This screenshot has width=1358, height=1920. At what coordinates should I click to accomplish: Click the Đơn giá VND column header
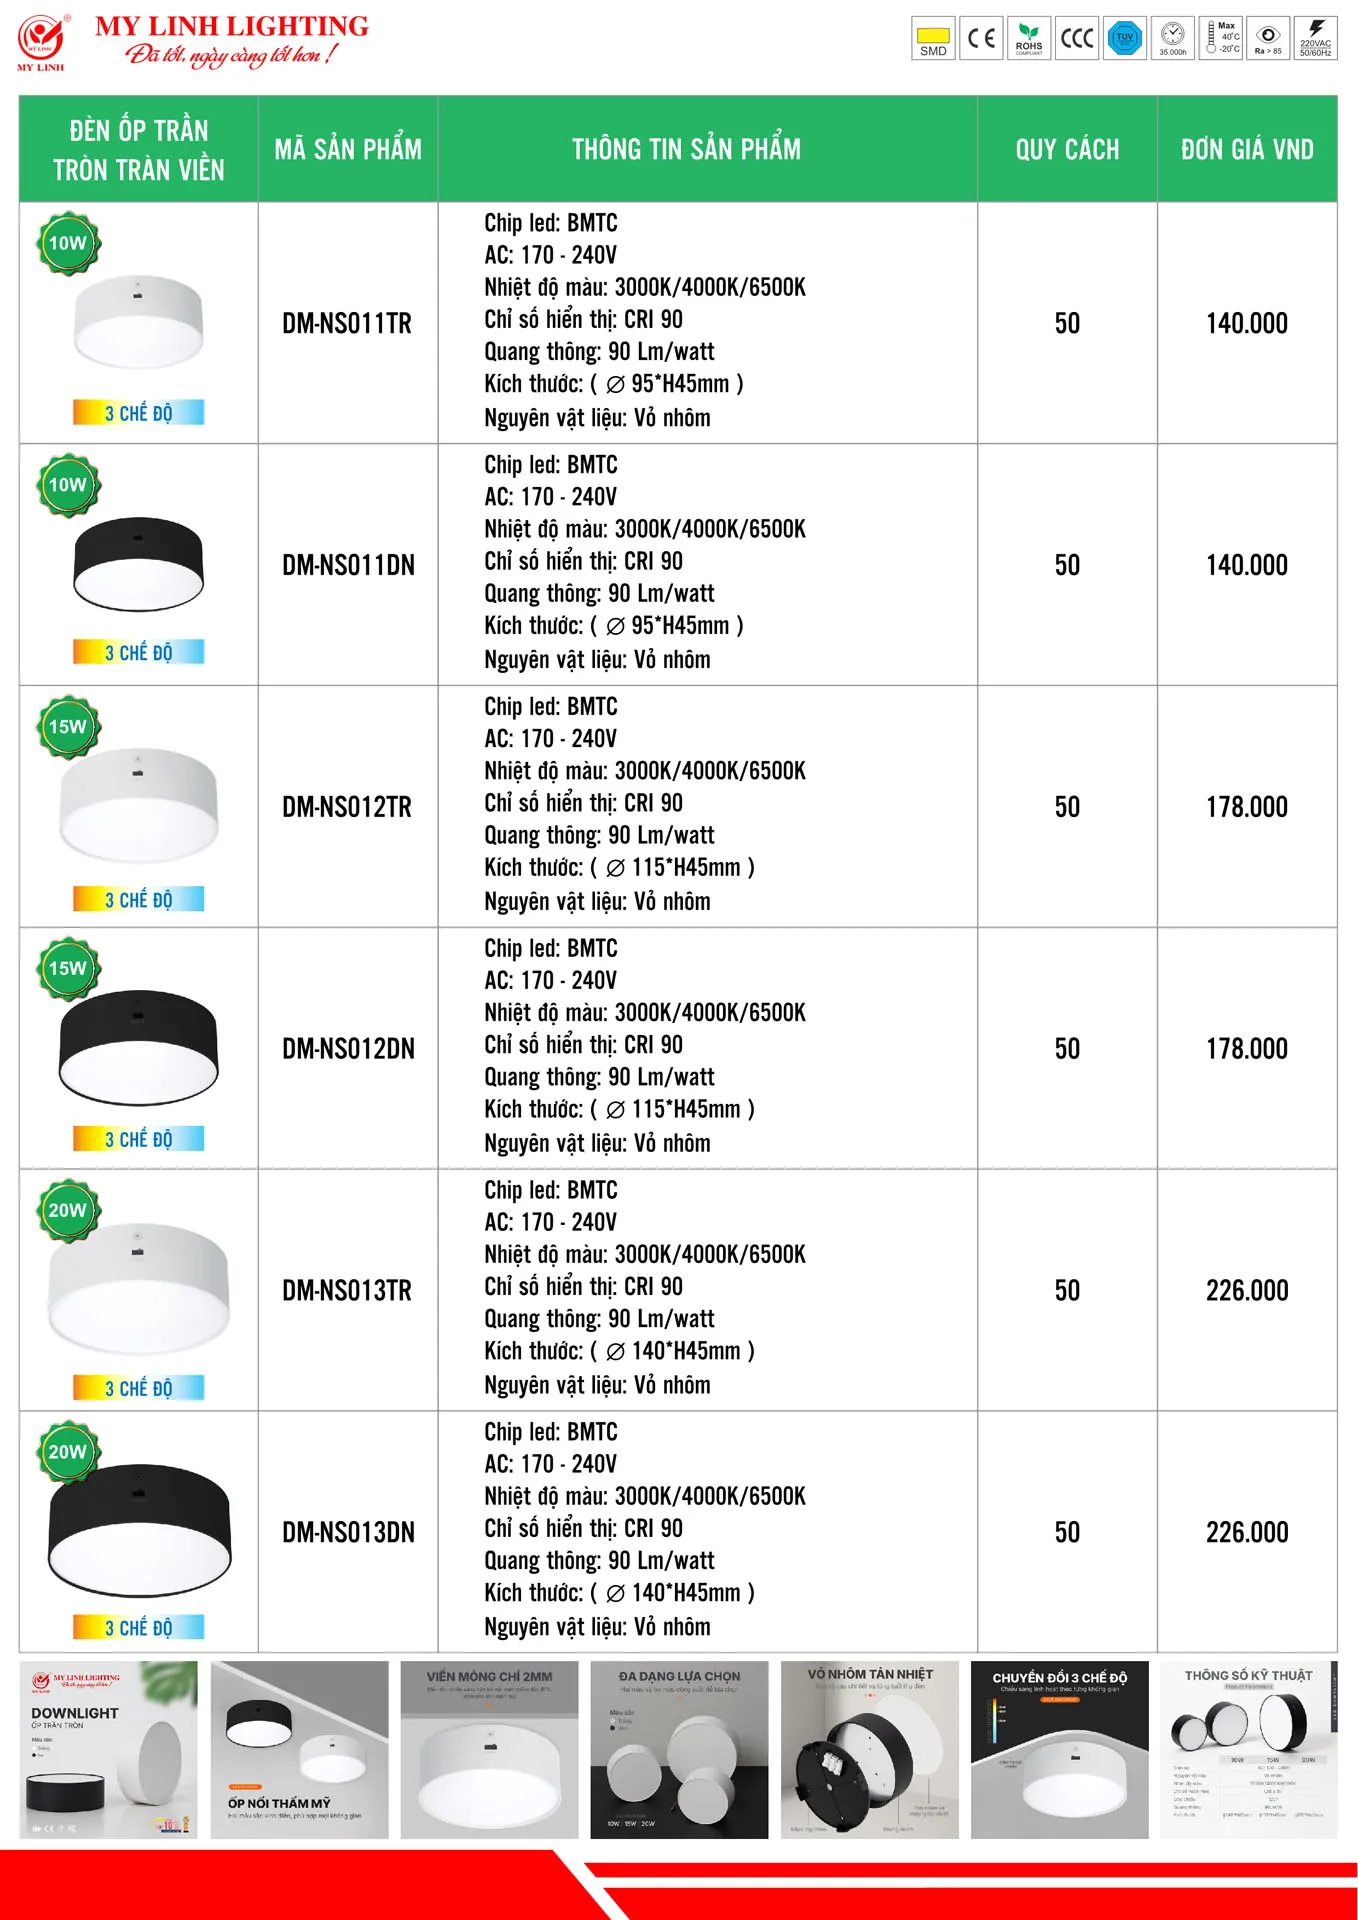[x=1247, y=150]
